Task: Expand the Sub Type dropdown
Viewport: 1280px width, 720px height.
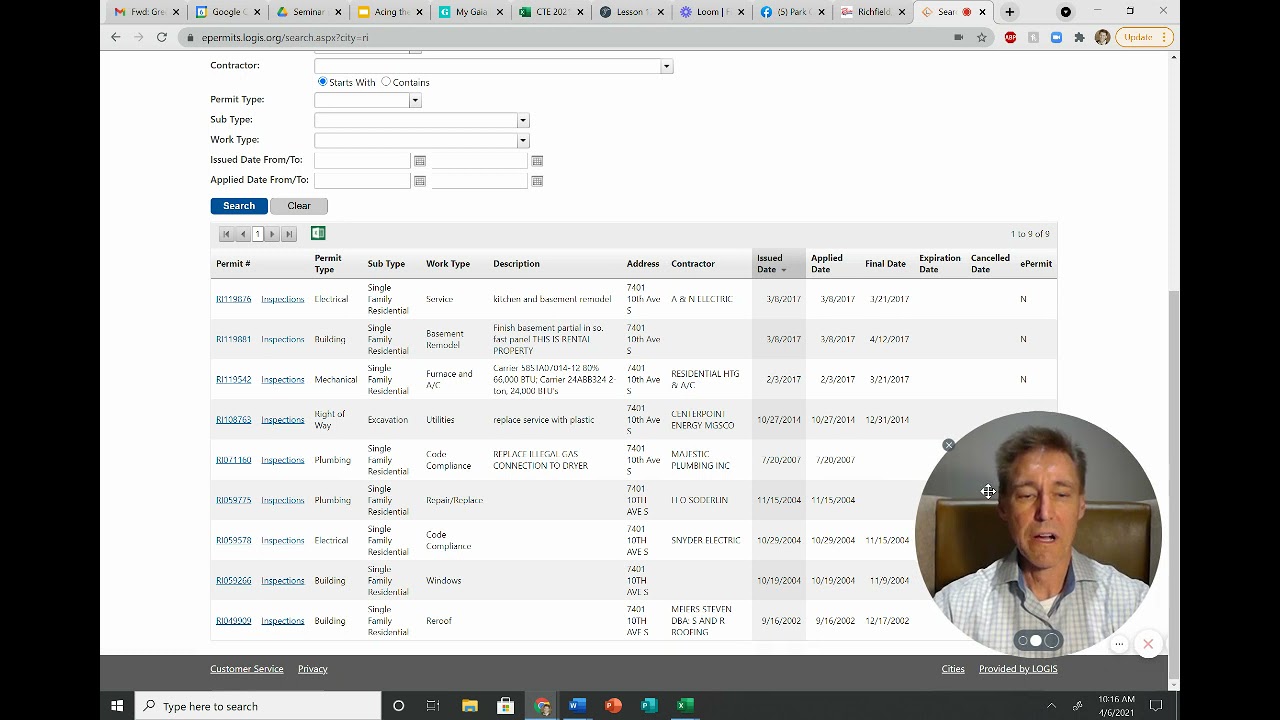Action: [522, 120]
